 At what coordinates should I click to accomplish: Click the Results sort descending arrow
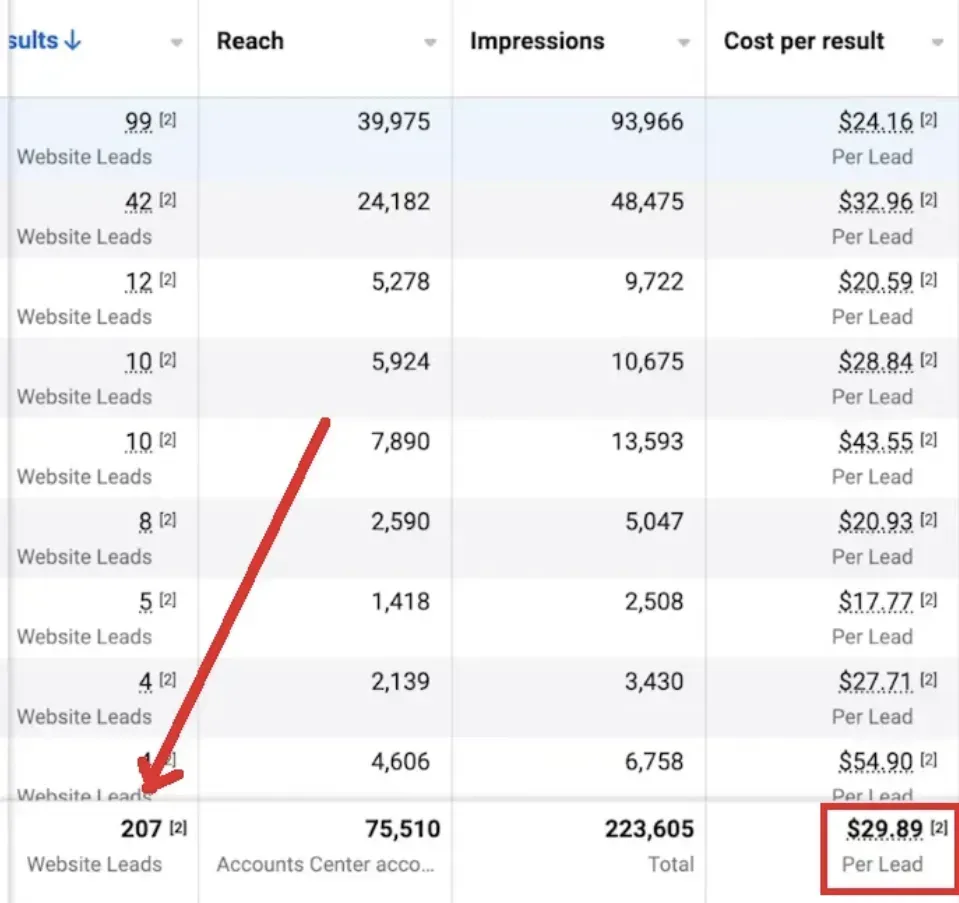(x=71, y=41)
